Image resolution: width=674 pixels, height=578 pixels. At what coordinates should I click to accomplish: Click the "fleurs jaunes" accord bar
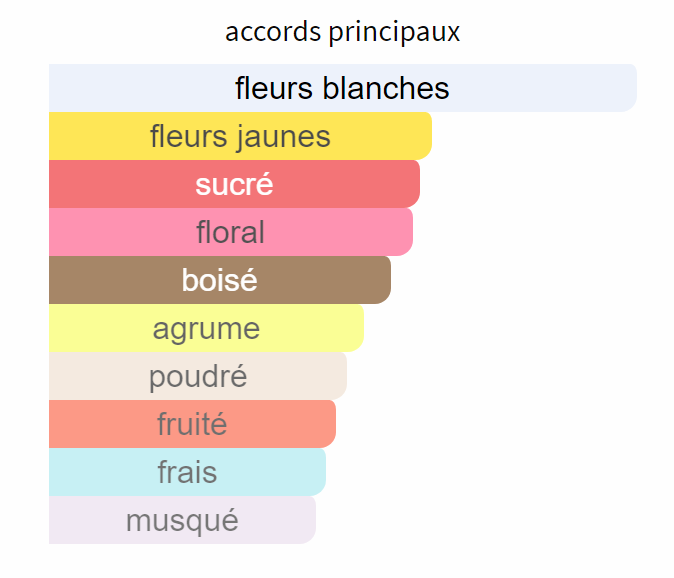(x=240, y=136)
